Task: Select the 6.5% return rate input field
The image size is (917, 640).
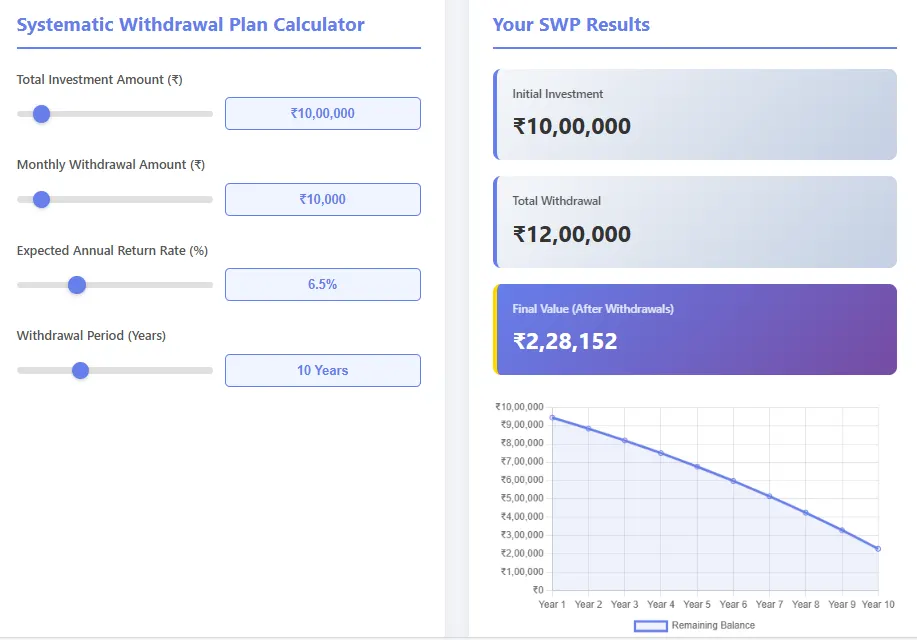Action: [x=322, y=284]
